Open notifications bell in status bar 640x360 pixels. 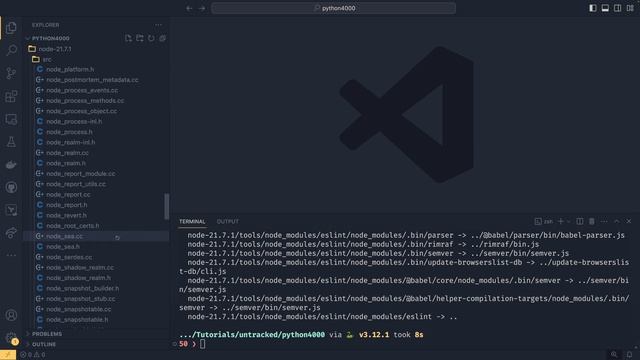point(629,355)
